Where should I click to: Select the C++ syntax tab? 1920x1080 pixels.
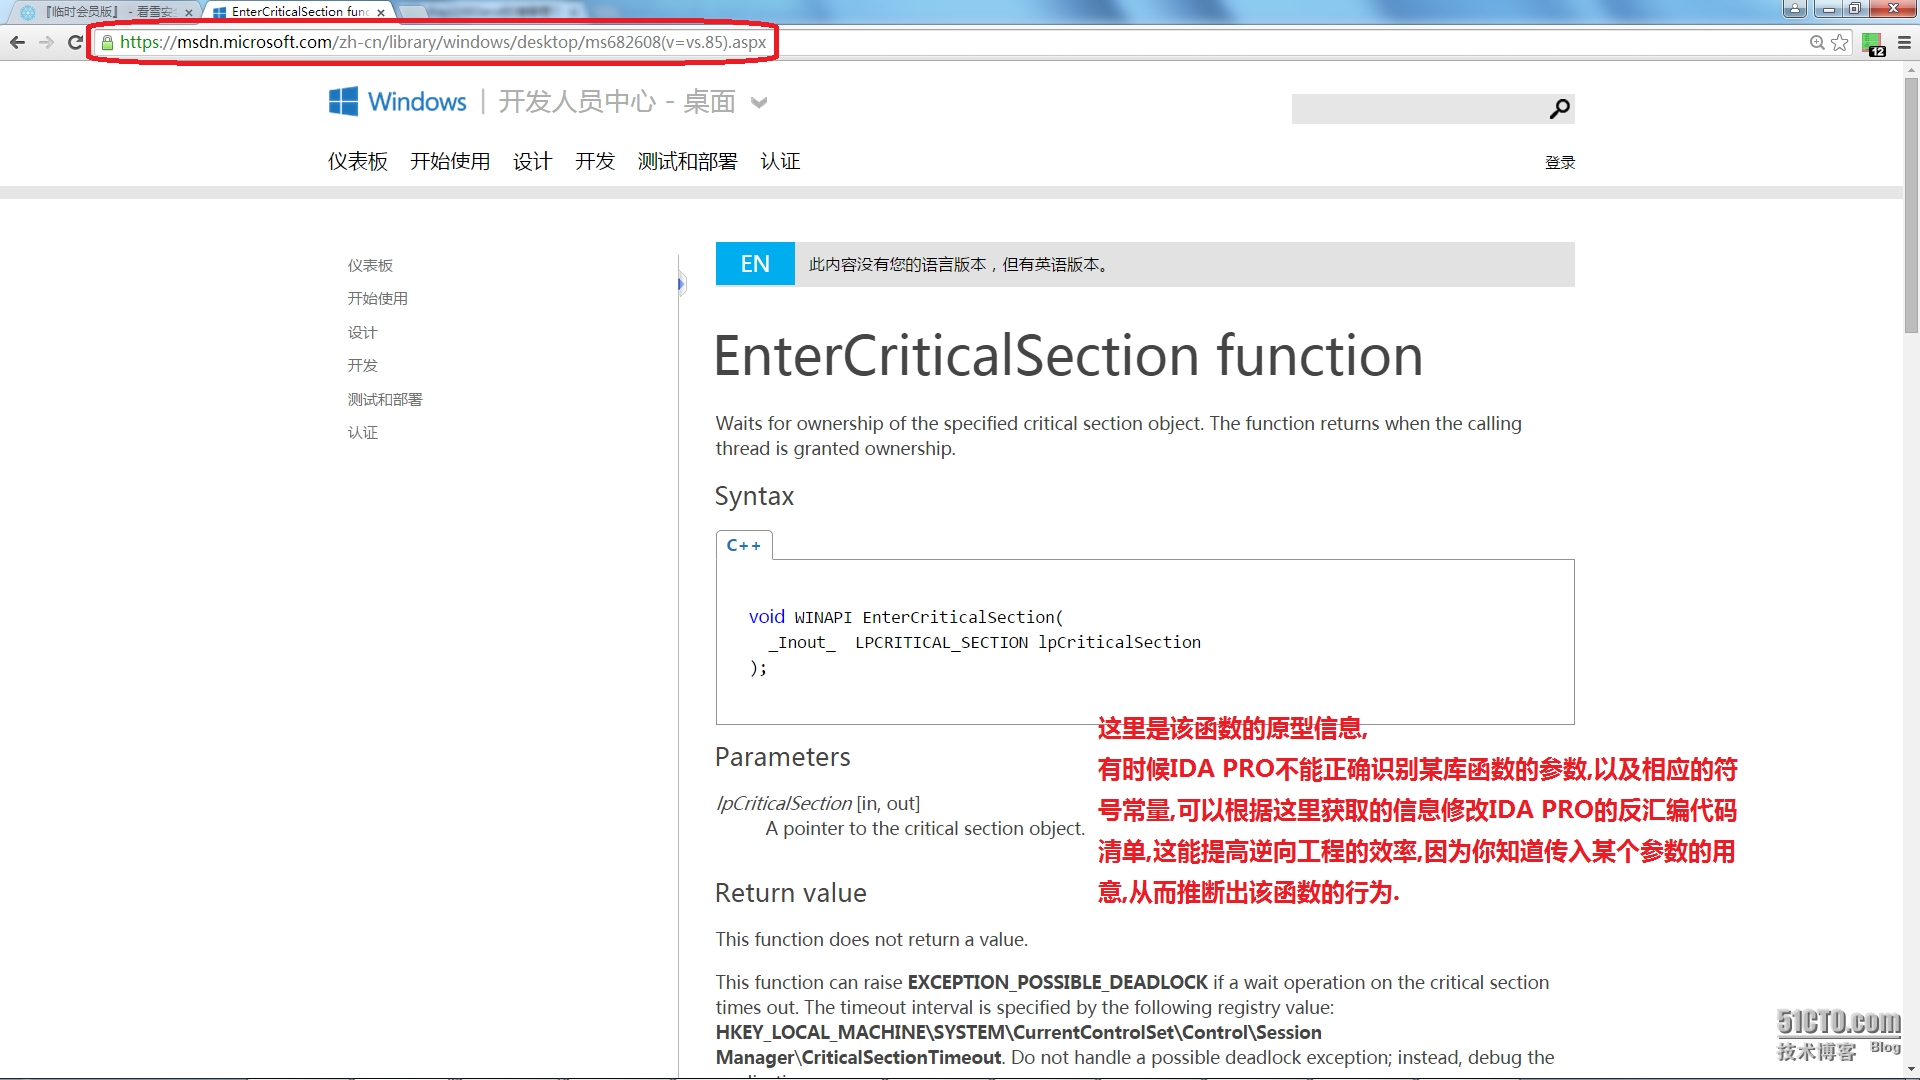743,545
